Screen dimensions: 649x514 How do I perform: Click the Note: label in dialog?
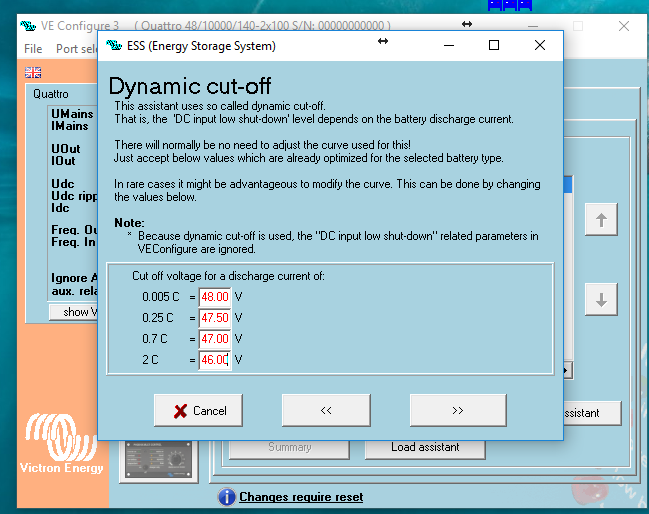coord(129,223)
